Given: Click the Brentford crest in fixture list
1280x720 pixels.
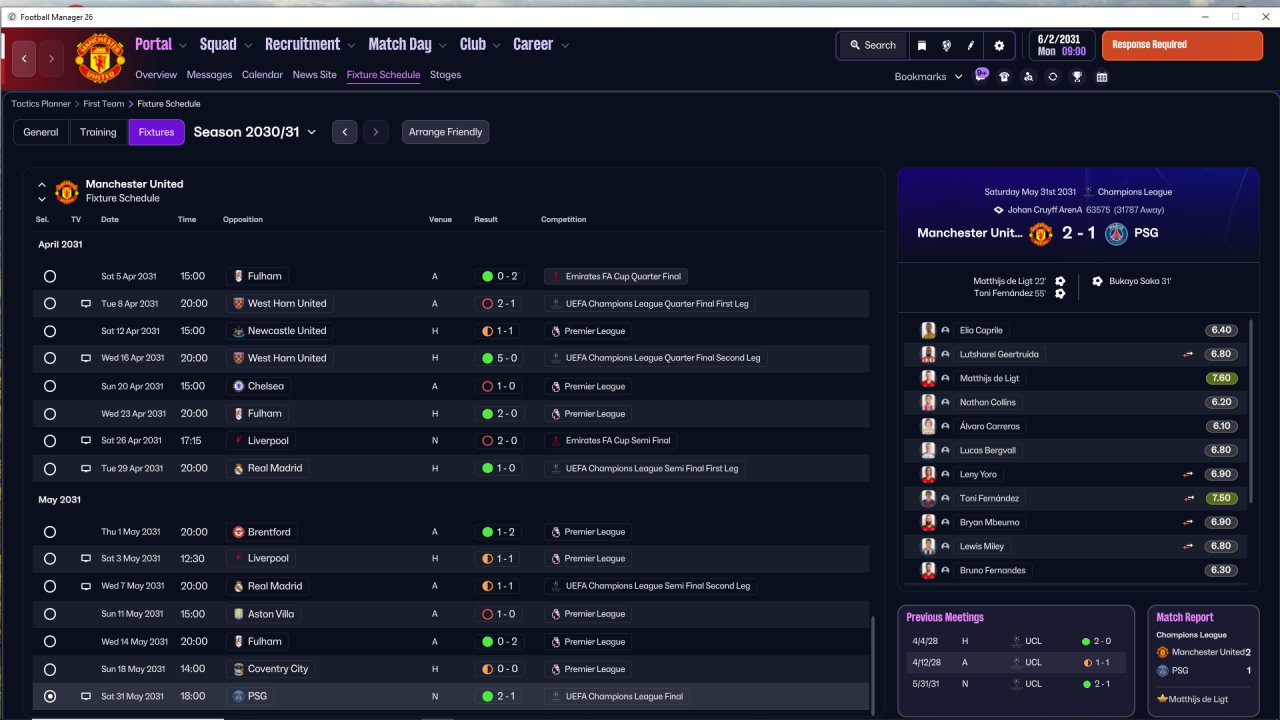Looking at the screenshot, I should pos(238,532).
